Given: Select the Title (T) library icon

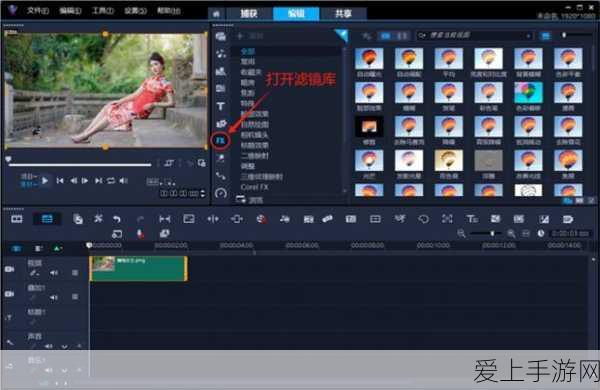Looking at the screenshot, I should click(221, 106).
